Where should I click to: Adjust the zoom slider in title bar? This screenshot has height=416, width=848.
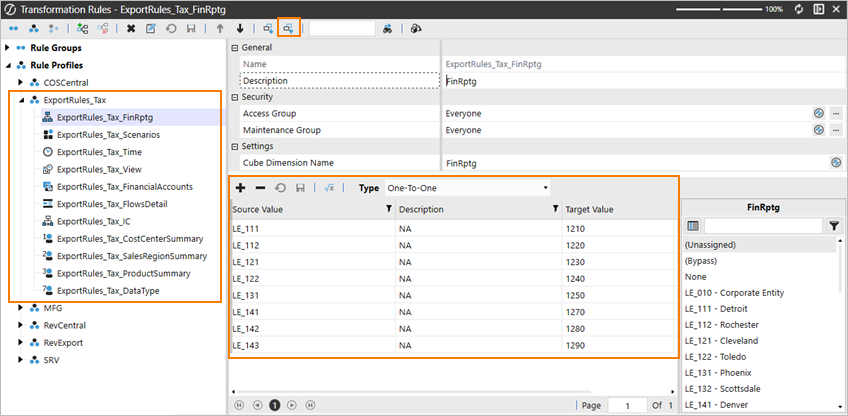point(720,8)
